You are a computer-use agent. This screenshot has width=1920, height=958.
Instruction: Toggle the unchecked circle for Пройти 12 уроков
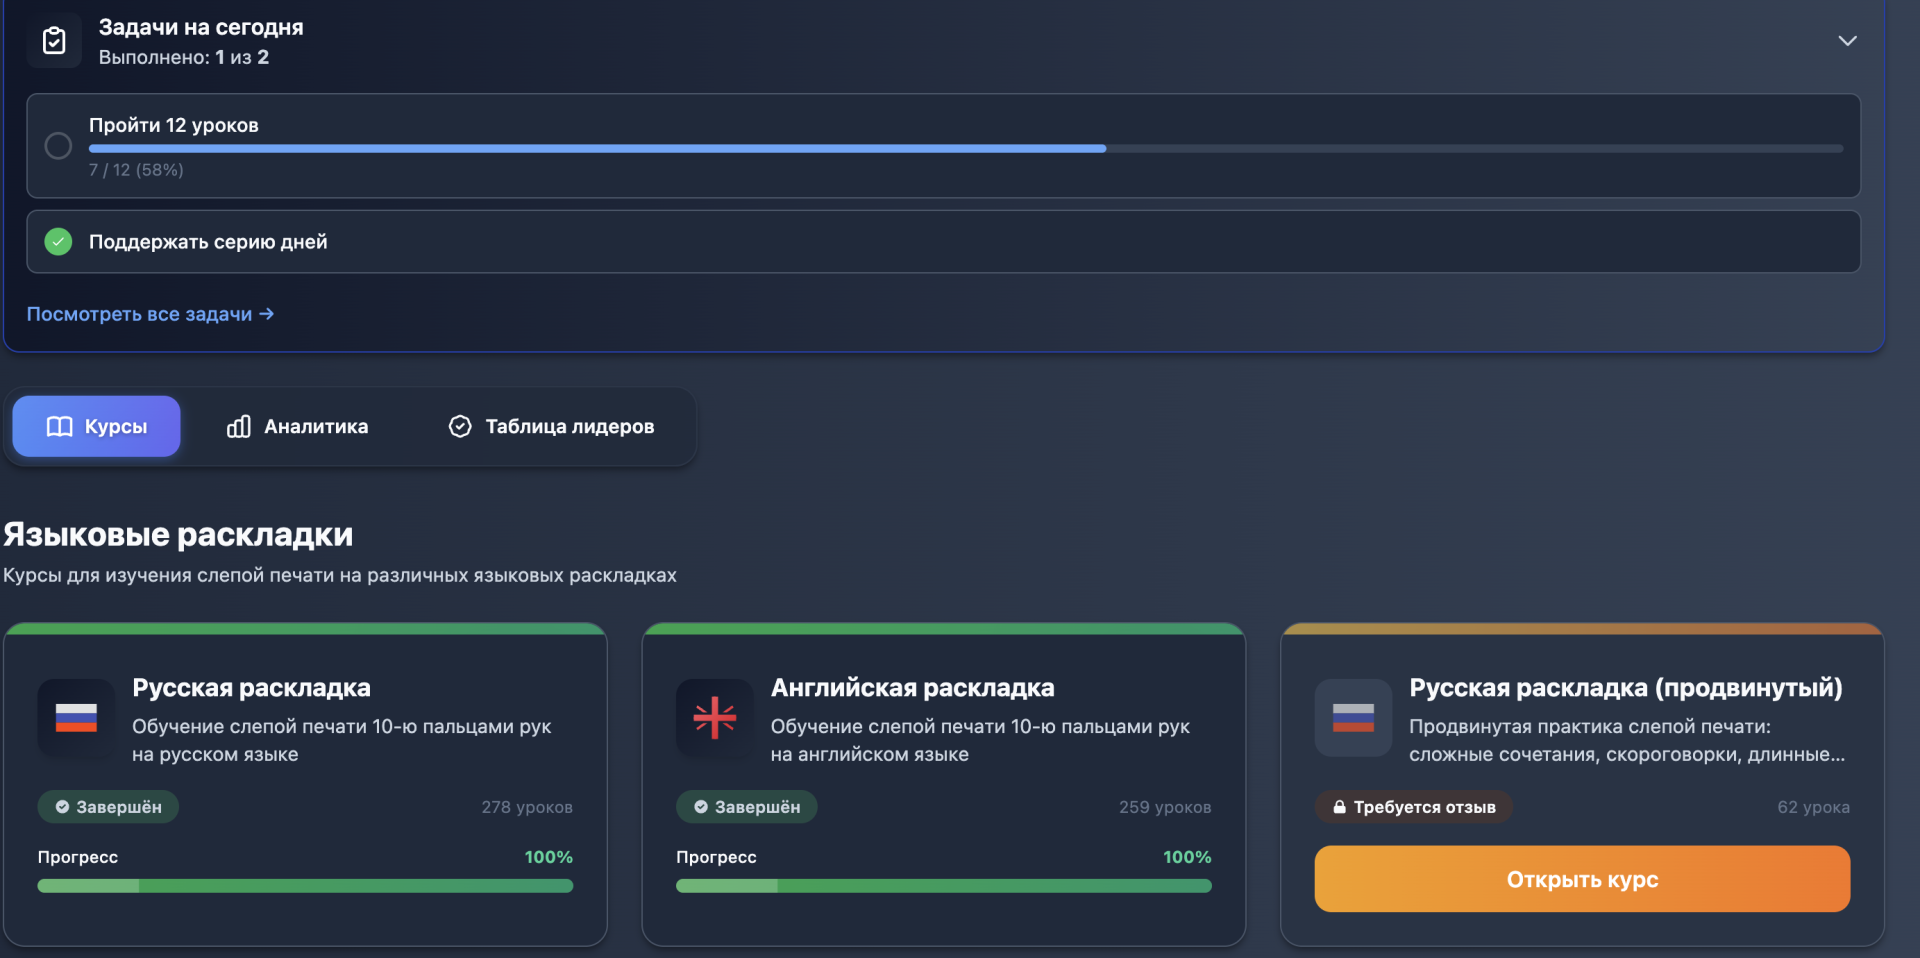58,146
